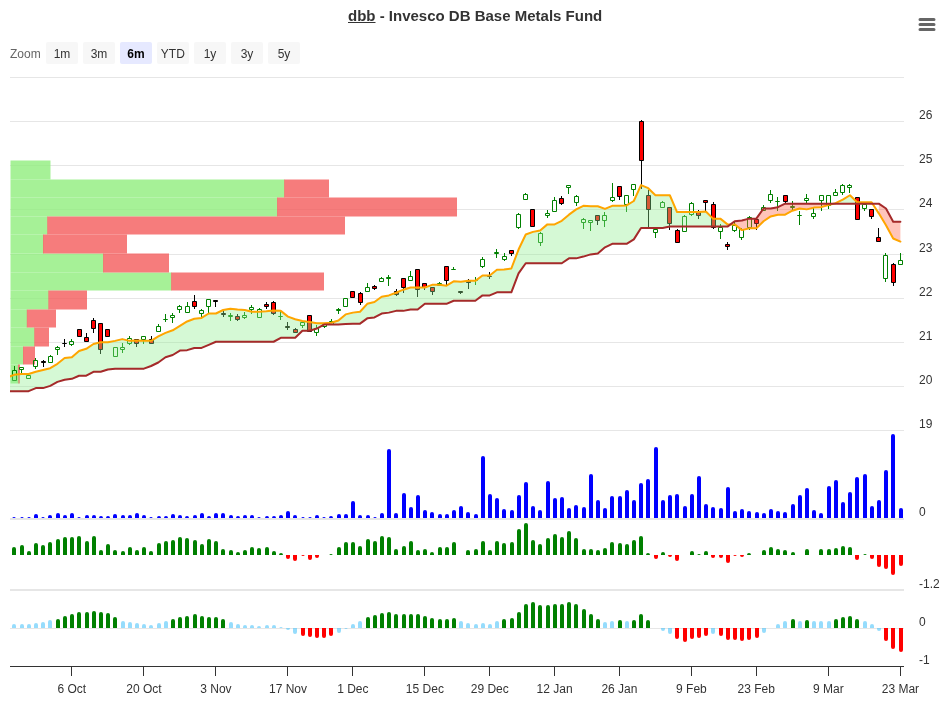Click the -1.2 indicator axis label
The width and height of the screenshot is (950, 720).
[929, 584]
